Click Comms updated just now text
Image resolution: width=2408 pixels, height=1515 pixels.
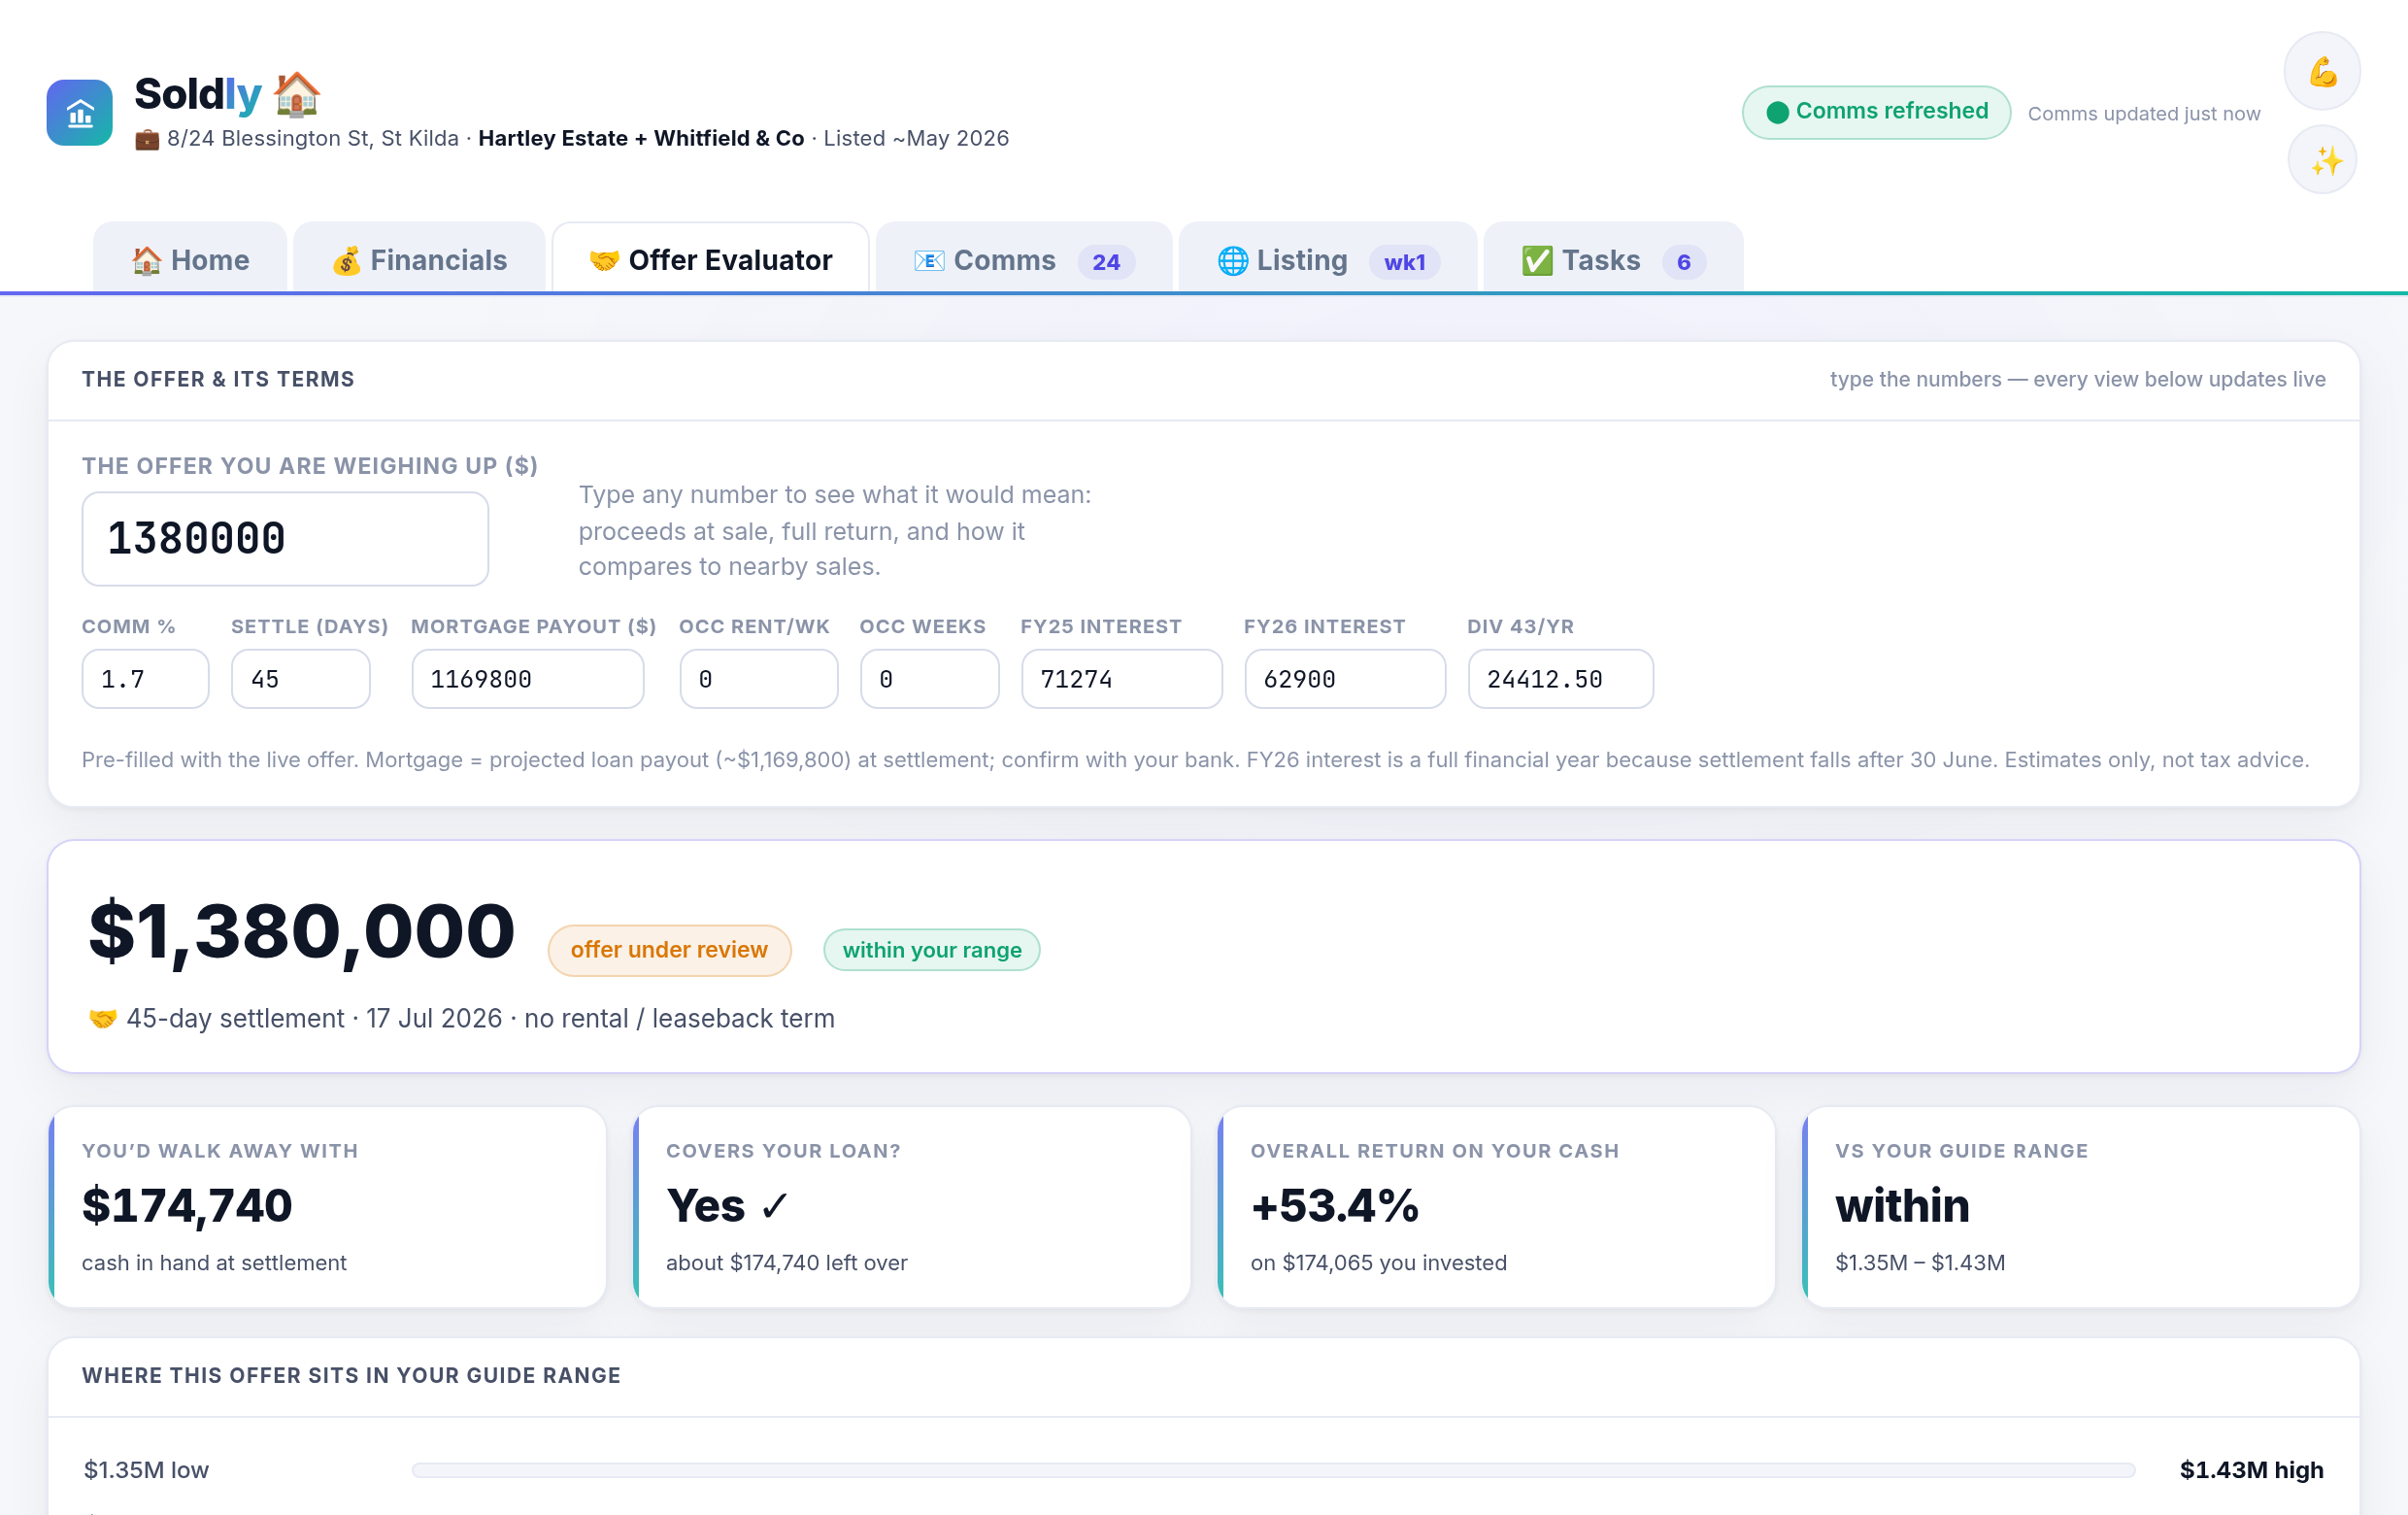pos(2143,114)
